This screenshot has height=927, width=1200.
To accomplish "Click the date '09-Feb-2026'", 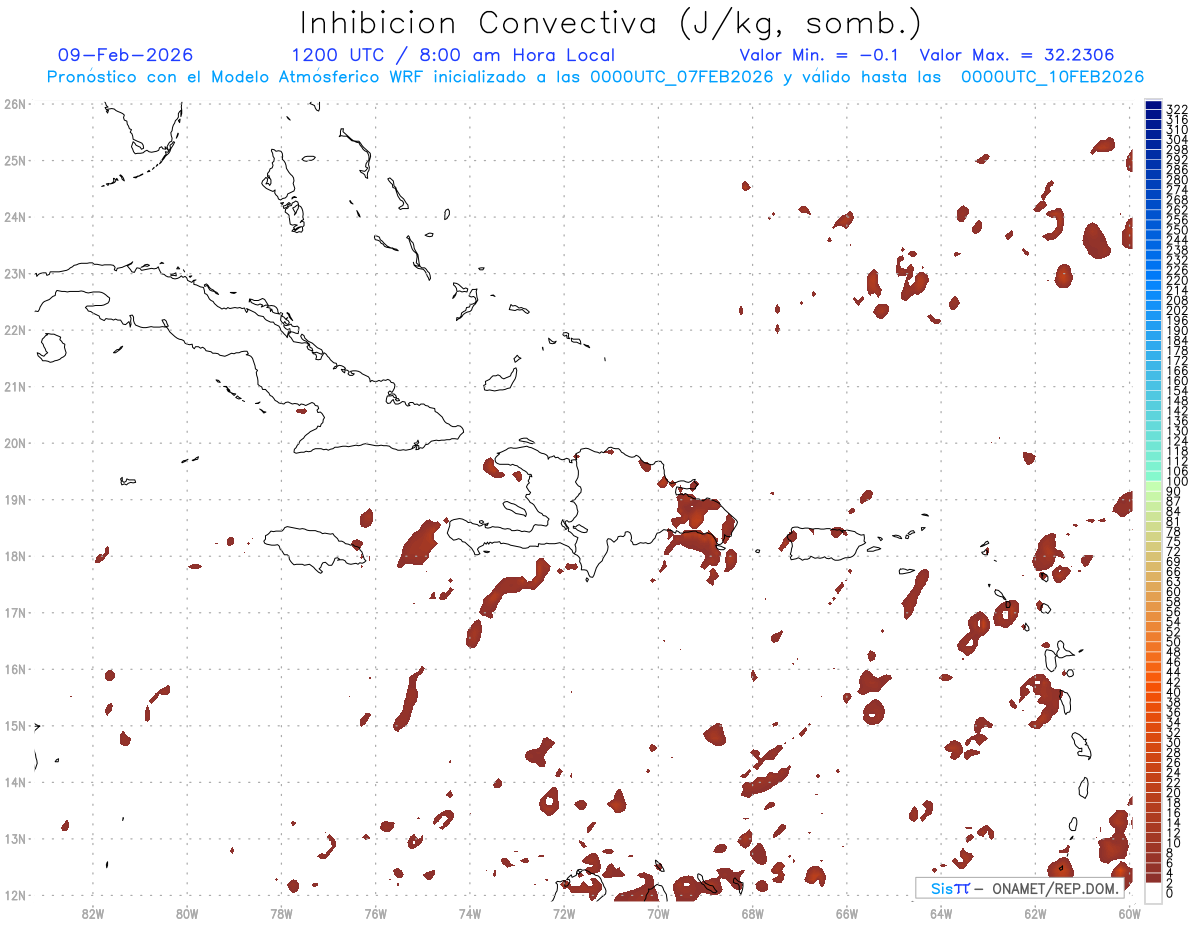I will [126, 55].
